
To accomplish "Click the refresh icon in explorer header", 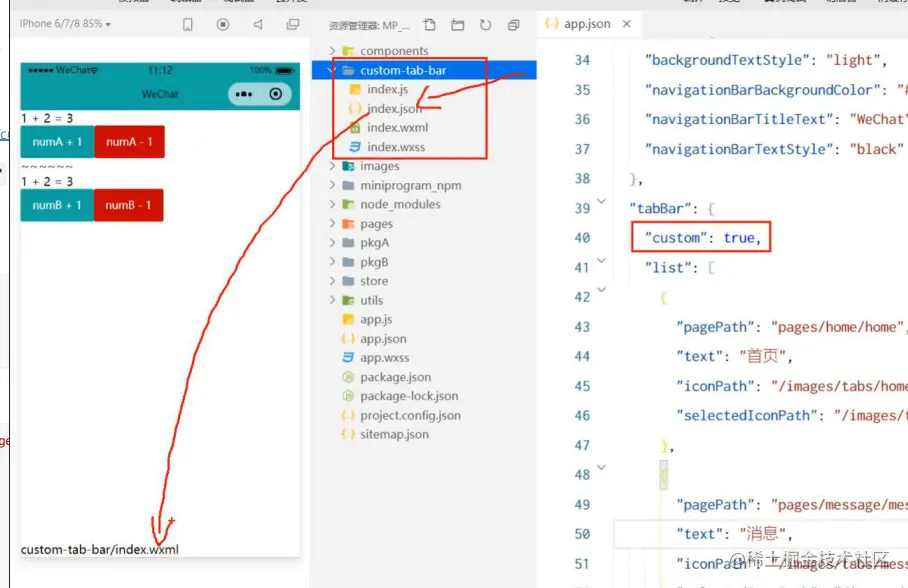I will (x=485, y=25).
